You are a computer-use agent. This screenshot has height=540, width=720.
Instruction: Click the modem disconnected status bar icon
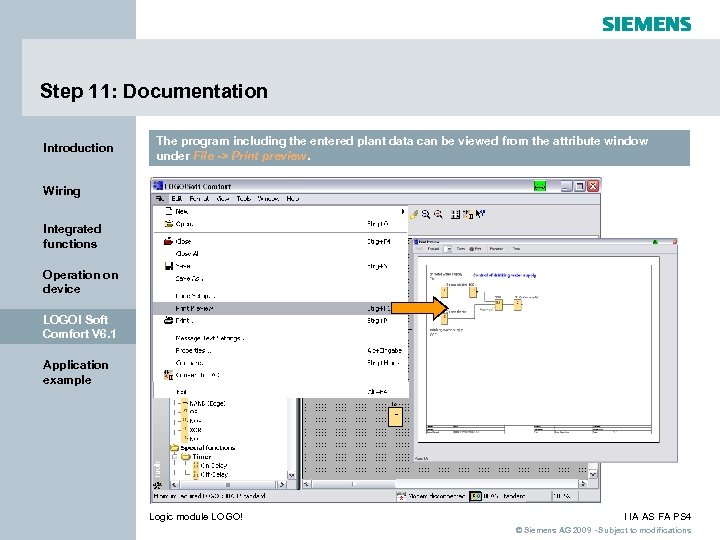[401, 496]
